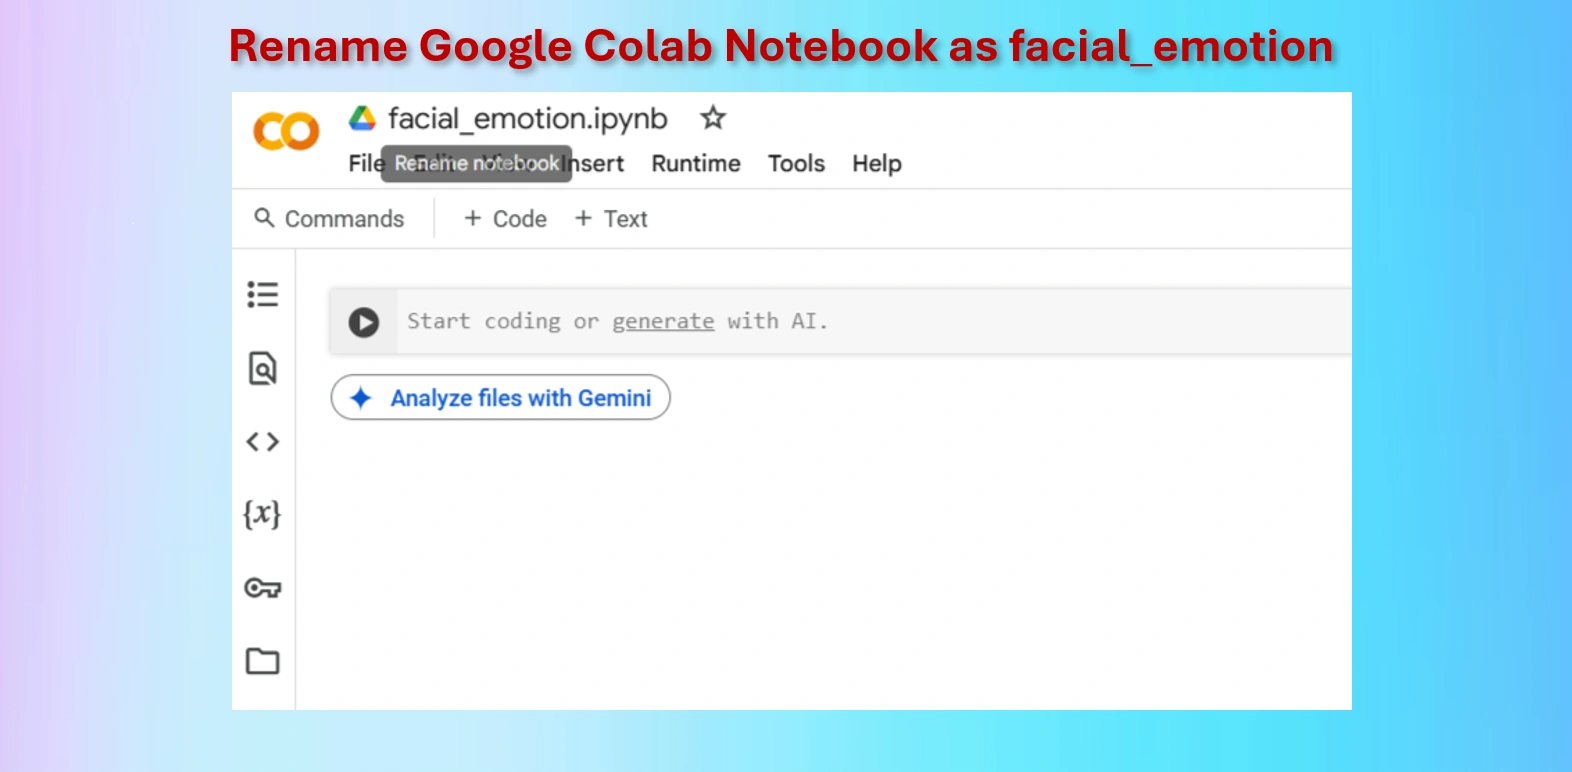Star the facial_emotion notebook

[x=713, y=118]
